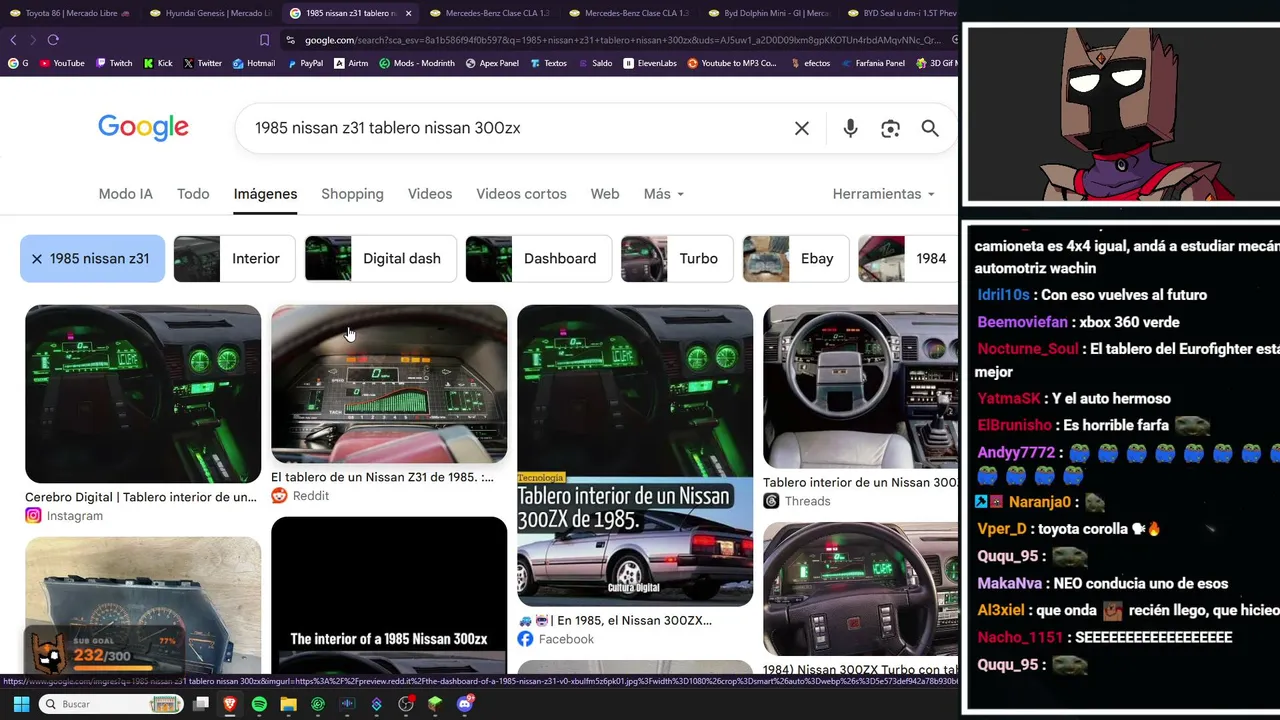
Task: Open the Airtm bookmark
Action: [x=351, y=63]
